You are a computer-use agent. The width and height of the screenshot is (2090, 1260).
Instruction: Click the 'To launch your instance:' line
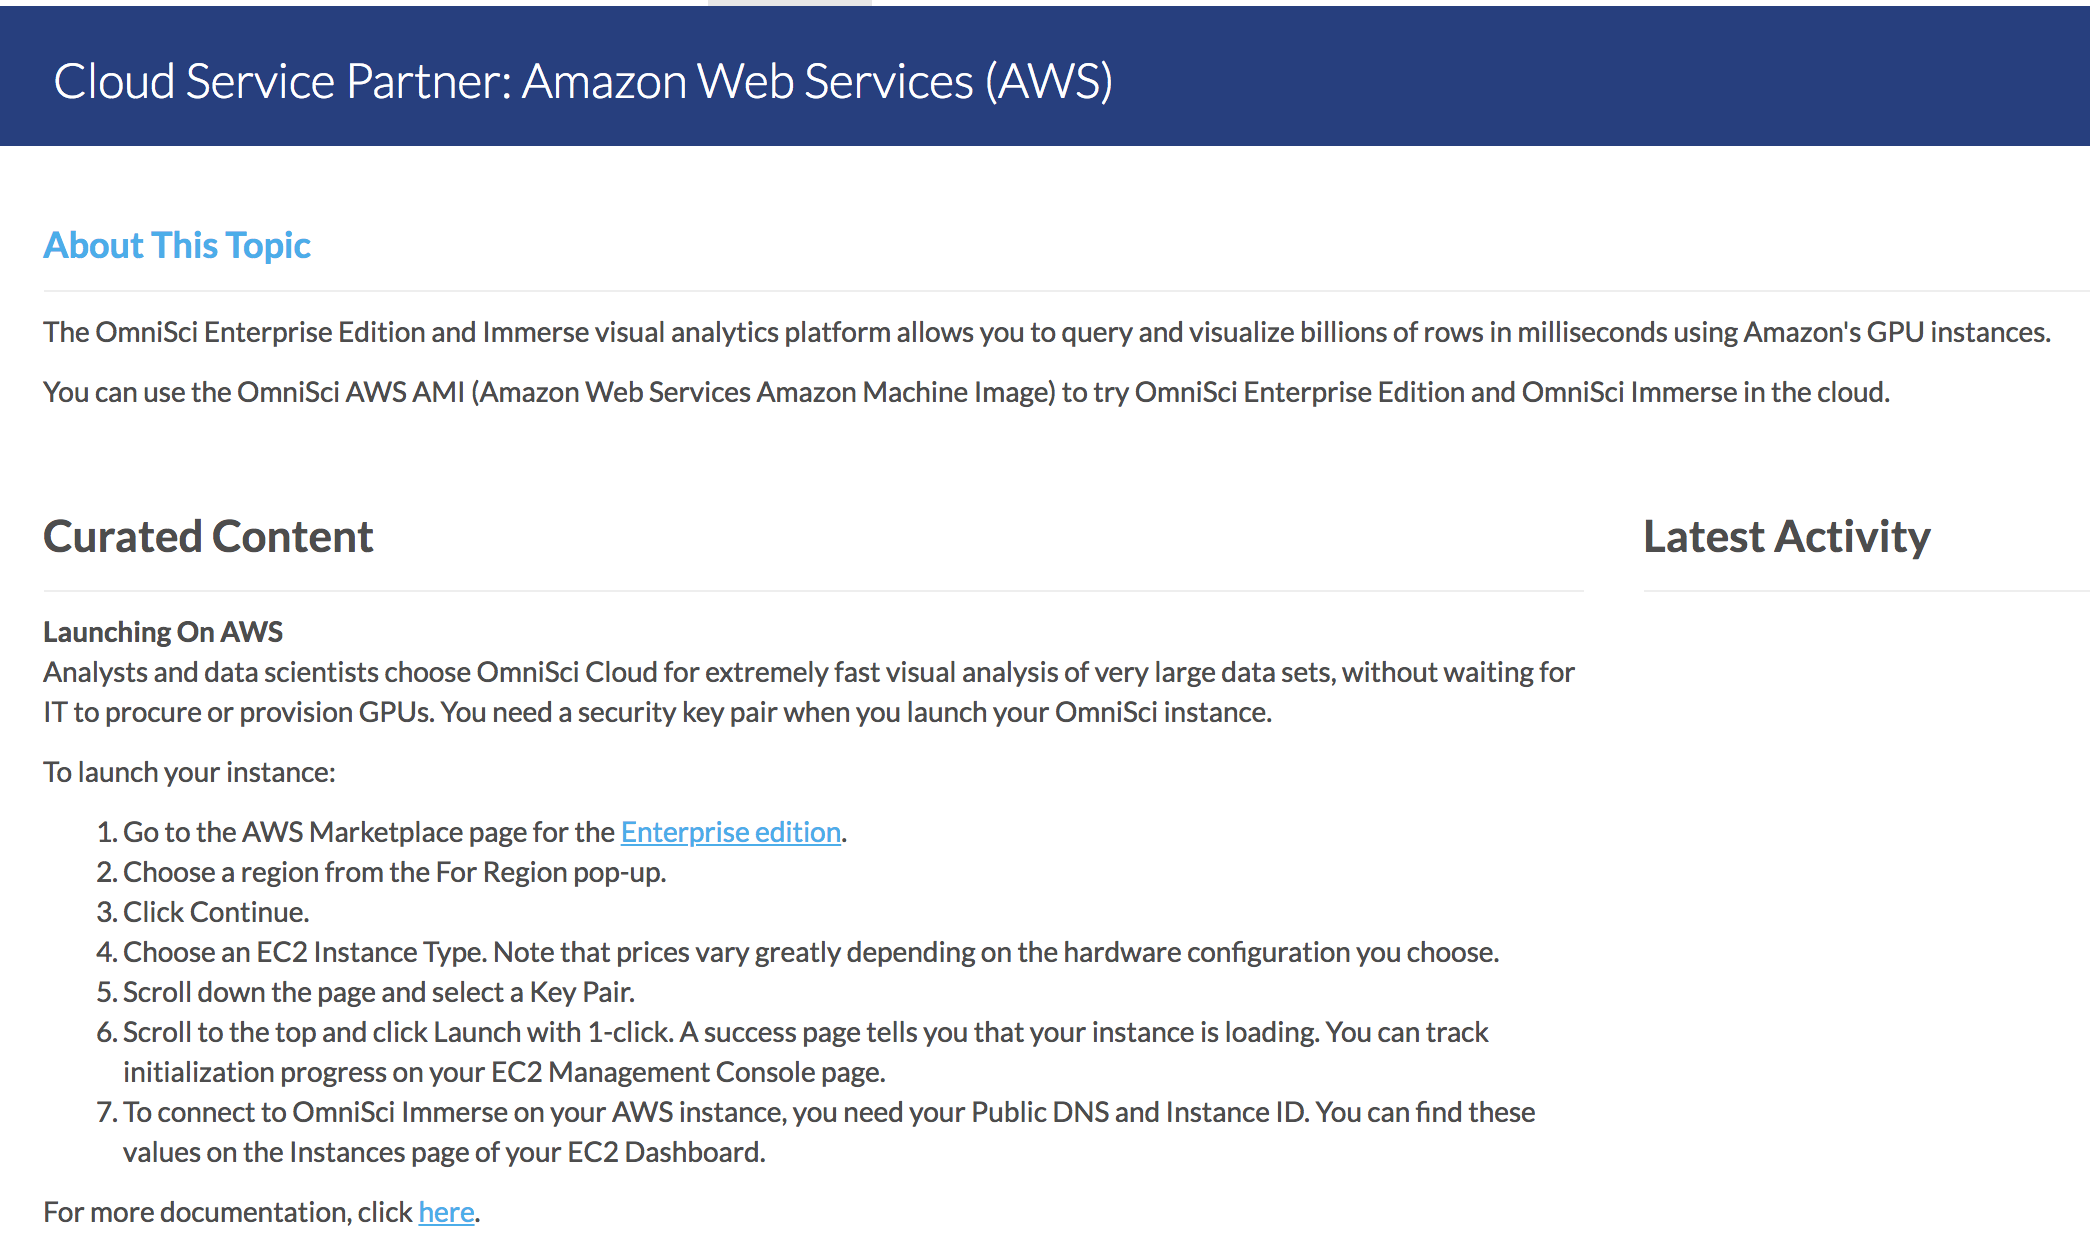[189, 772]
